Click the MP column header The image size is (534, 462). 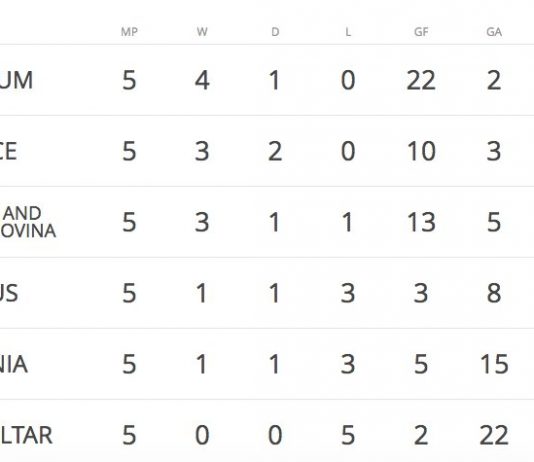click(129, 32)
